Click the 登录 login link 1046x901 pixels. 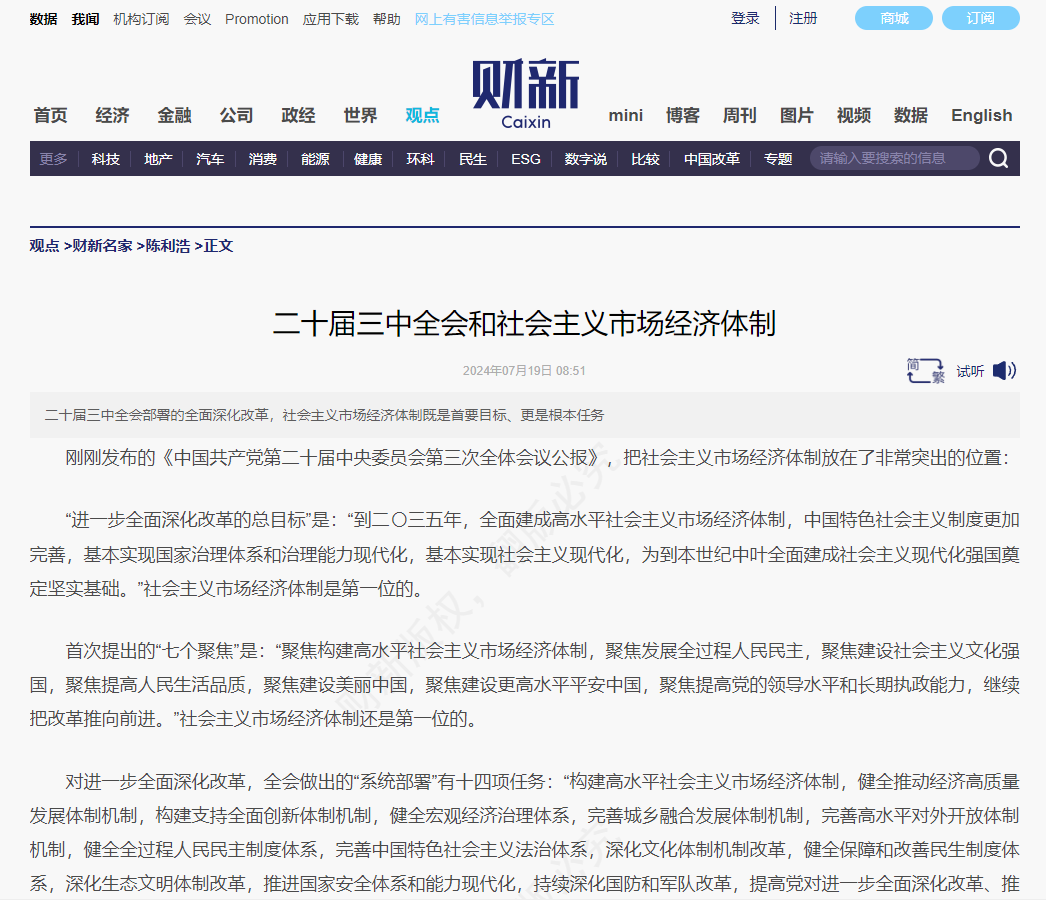pyautogui.click(x=744, y=18)
